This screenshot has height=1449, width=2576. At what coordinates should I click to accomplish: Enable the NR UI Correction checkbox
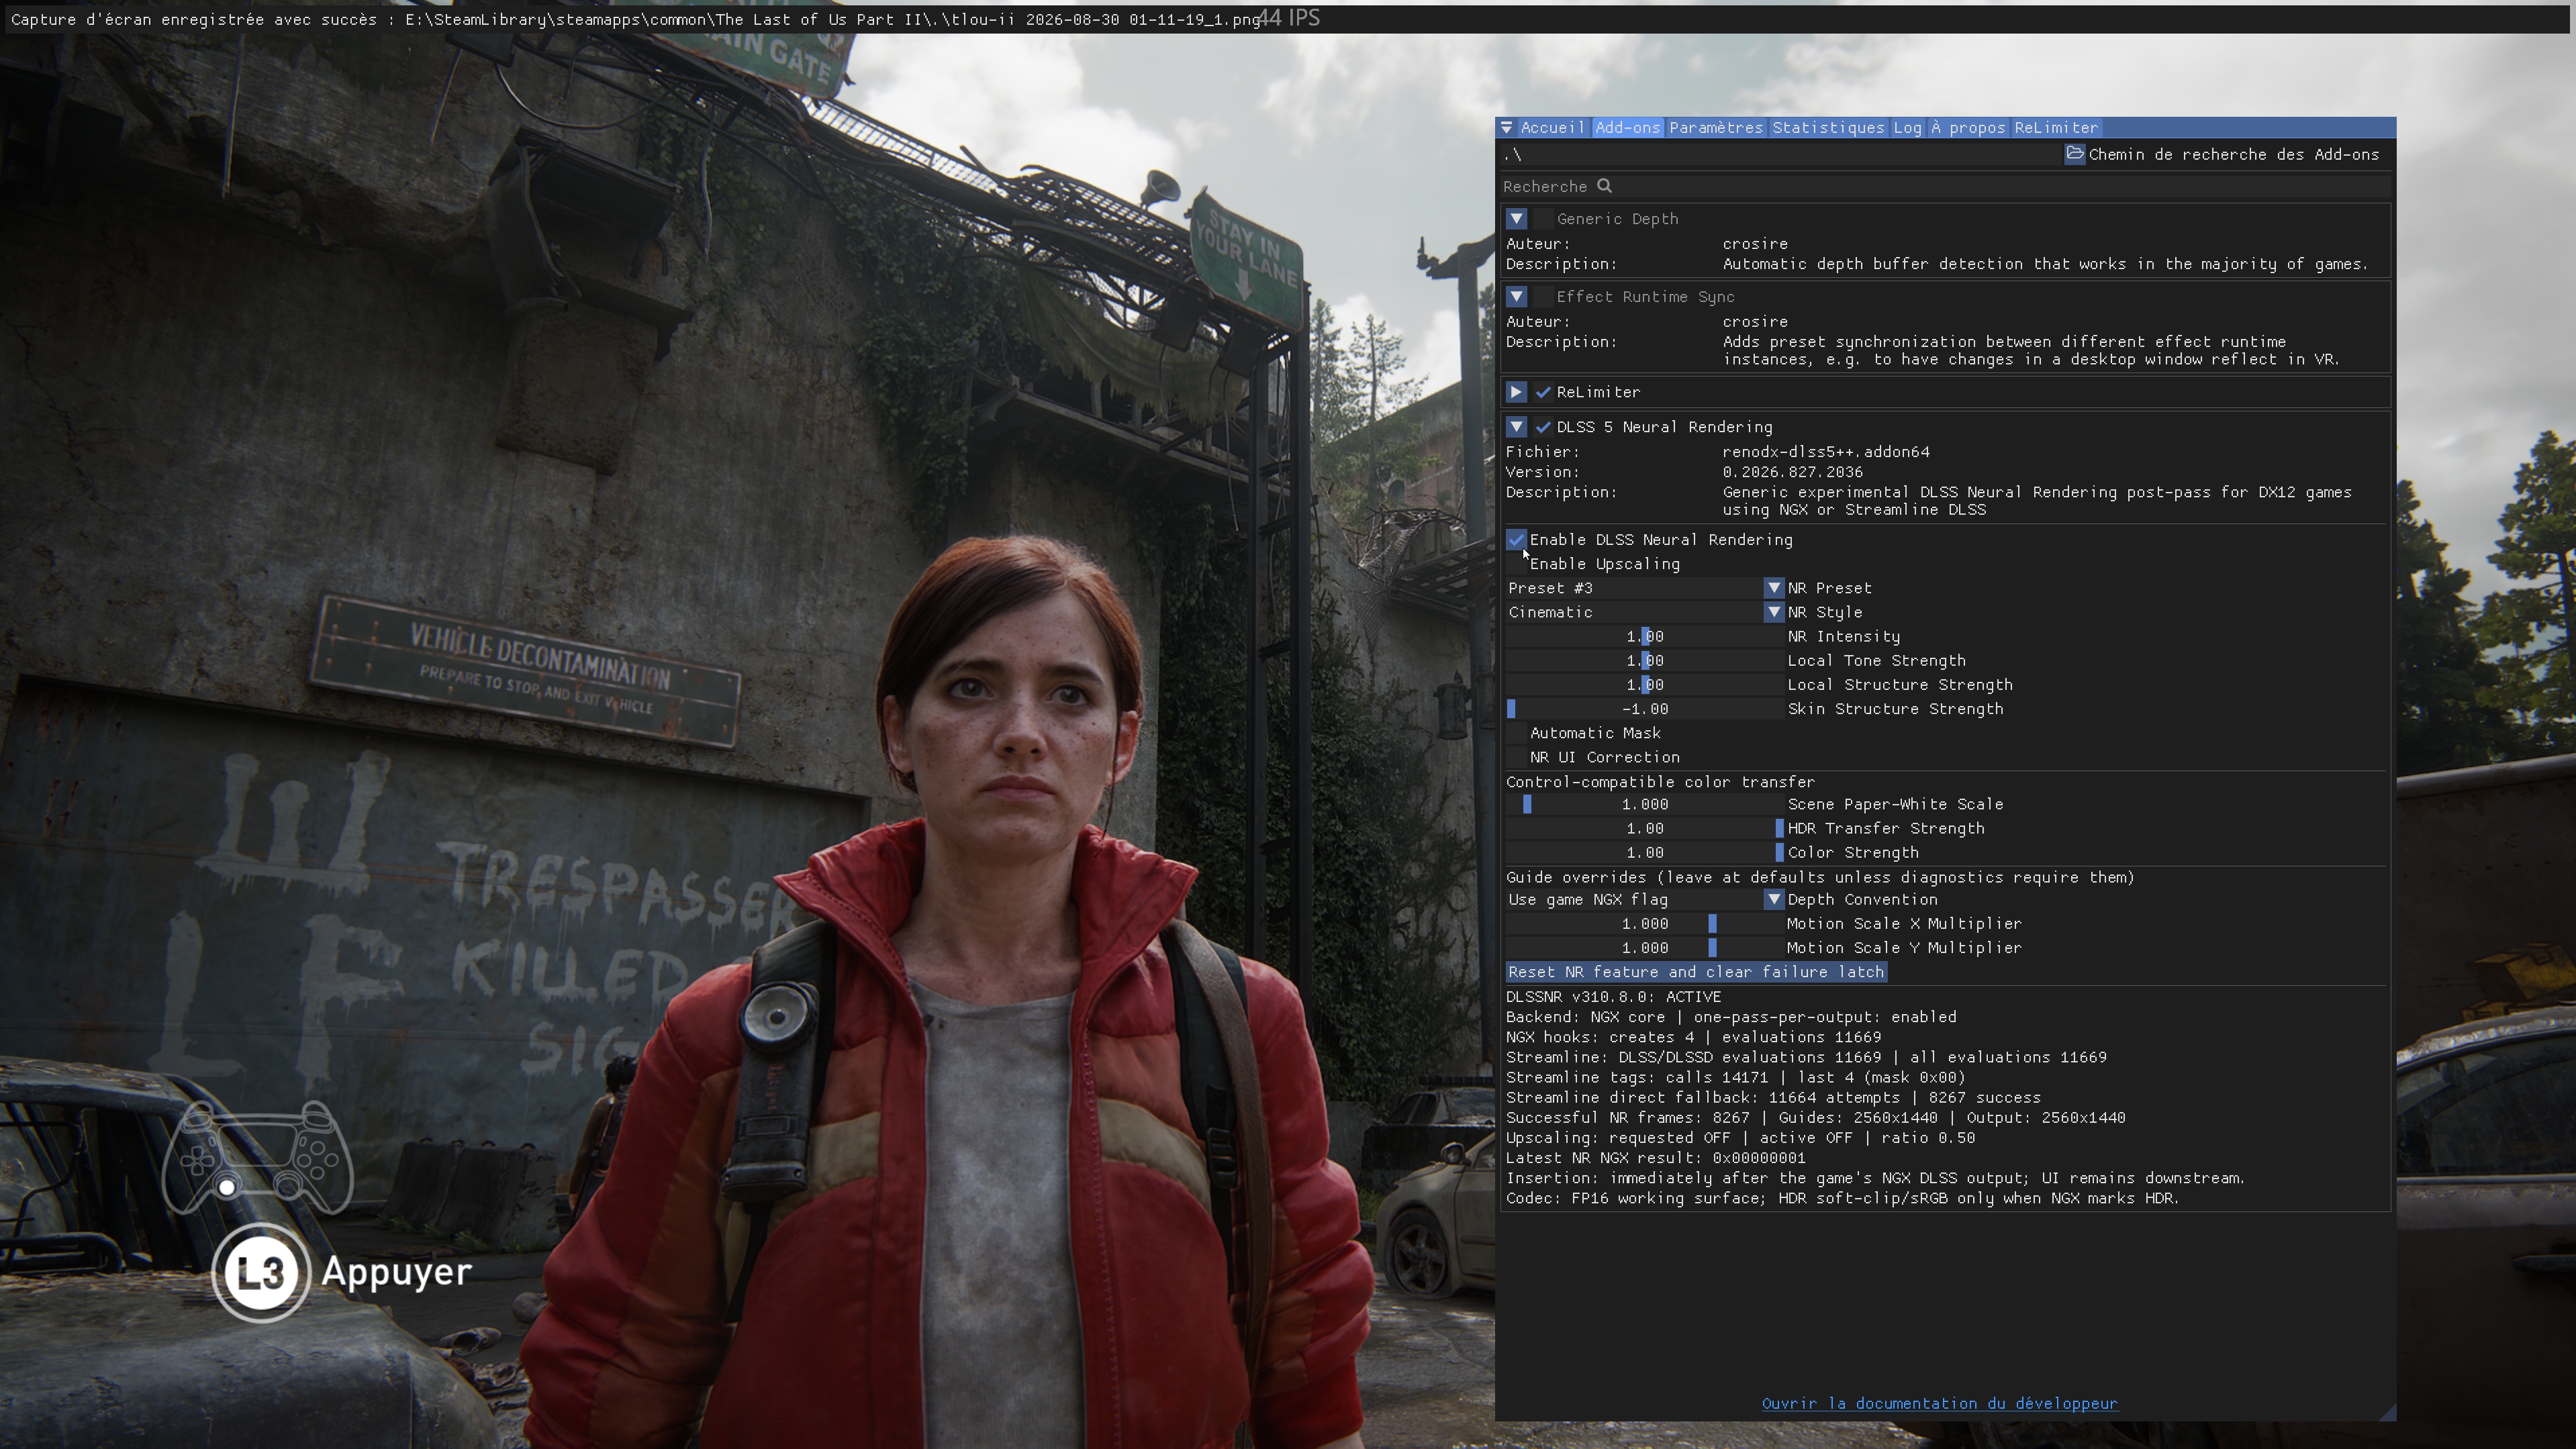click(x=1517, y=757)
